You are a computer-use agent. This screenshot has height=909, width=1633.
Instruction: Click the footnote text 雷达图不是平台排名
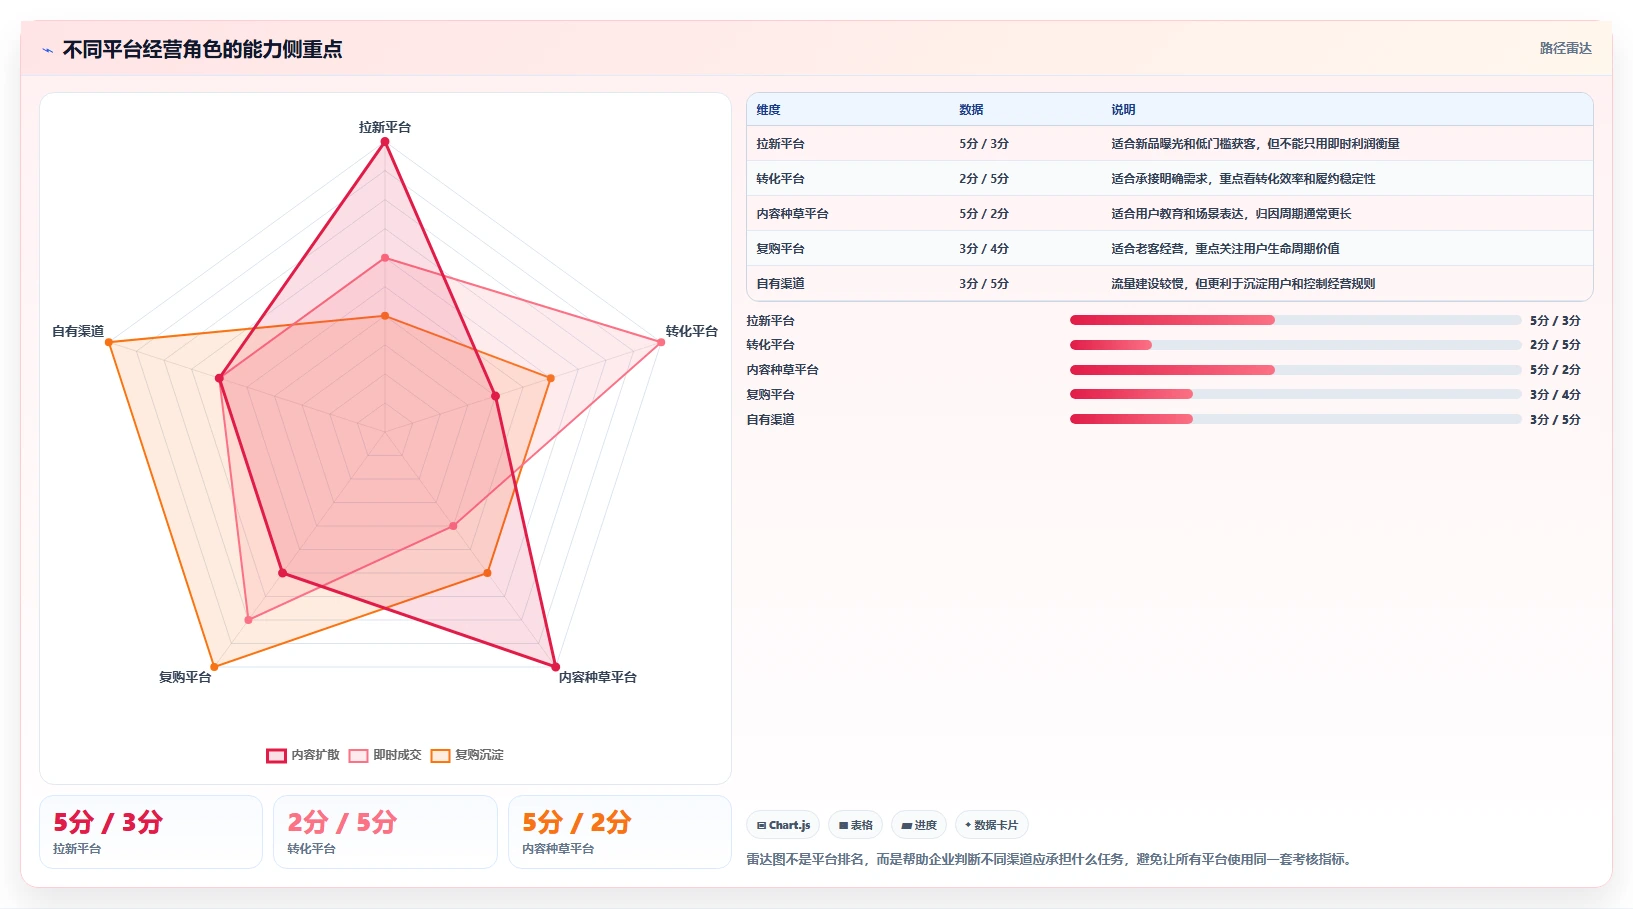(1052, 859)
